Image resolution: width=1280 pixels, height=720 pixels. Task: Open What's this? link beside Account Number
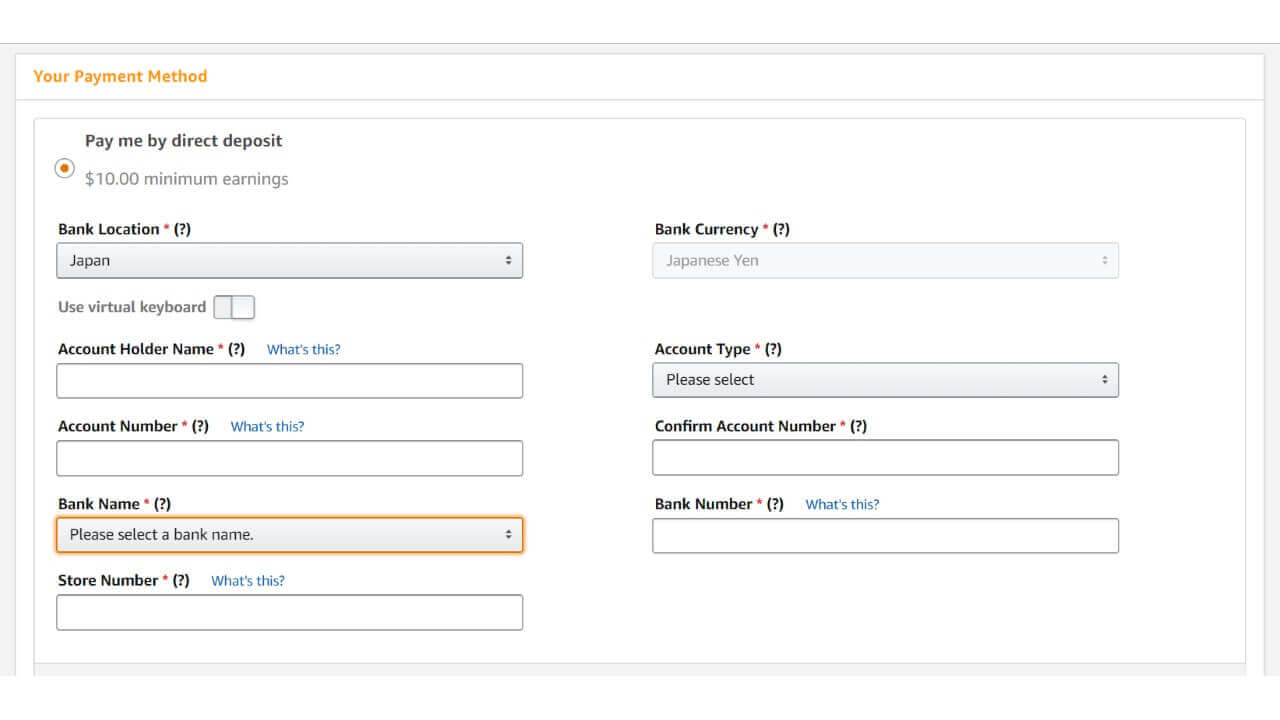tap(267, 427)
